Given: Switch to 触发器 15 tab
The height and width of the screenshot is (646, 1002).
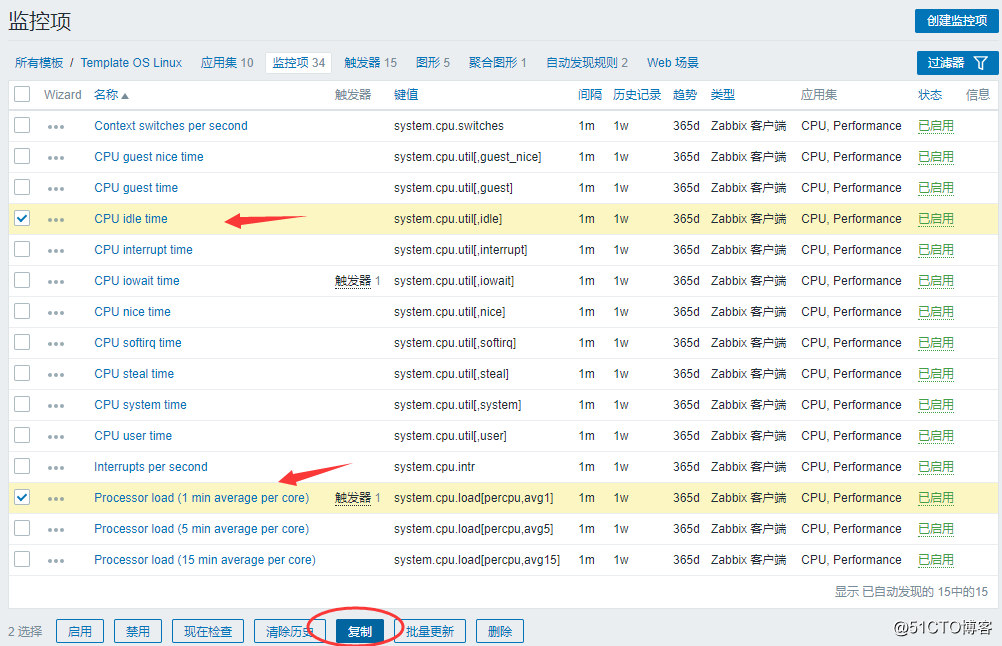Looking at the screenshot, I should pos(370,63).
